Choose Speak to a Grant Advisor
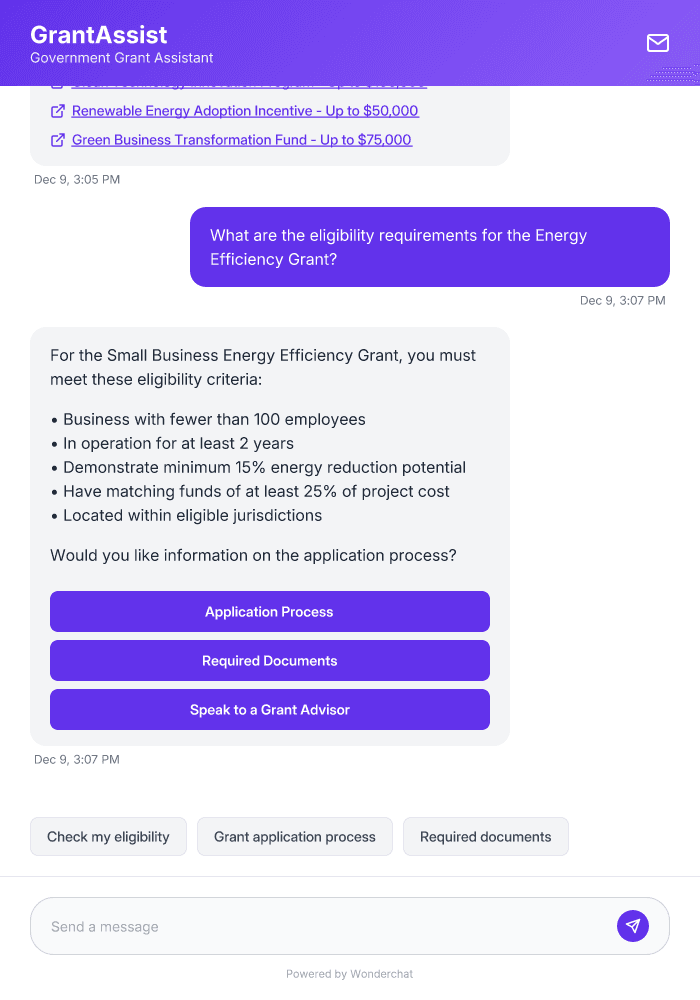 269,709
